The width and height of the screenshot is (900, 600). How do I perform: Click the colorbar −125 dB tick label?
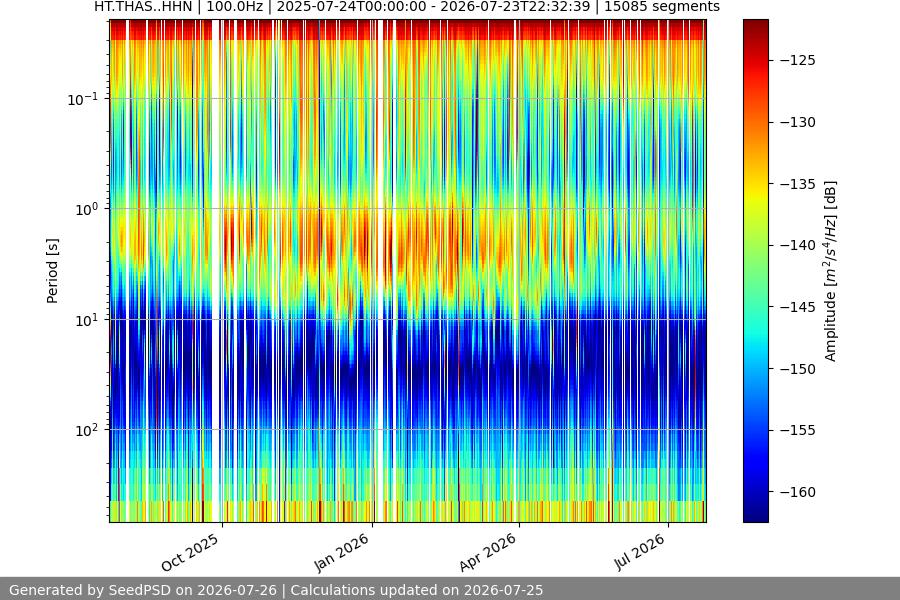(798, 60)
